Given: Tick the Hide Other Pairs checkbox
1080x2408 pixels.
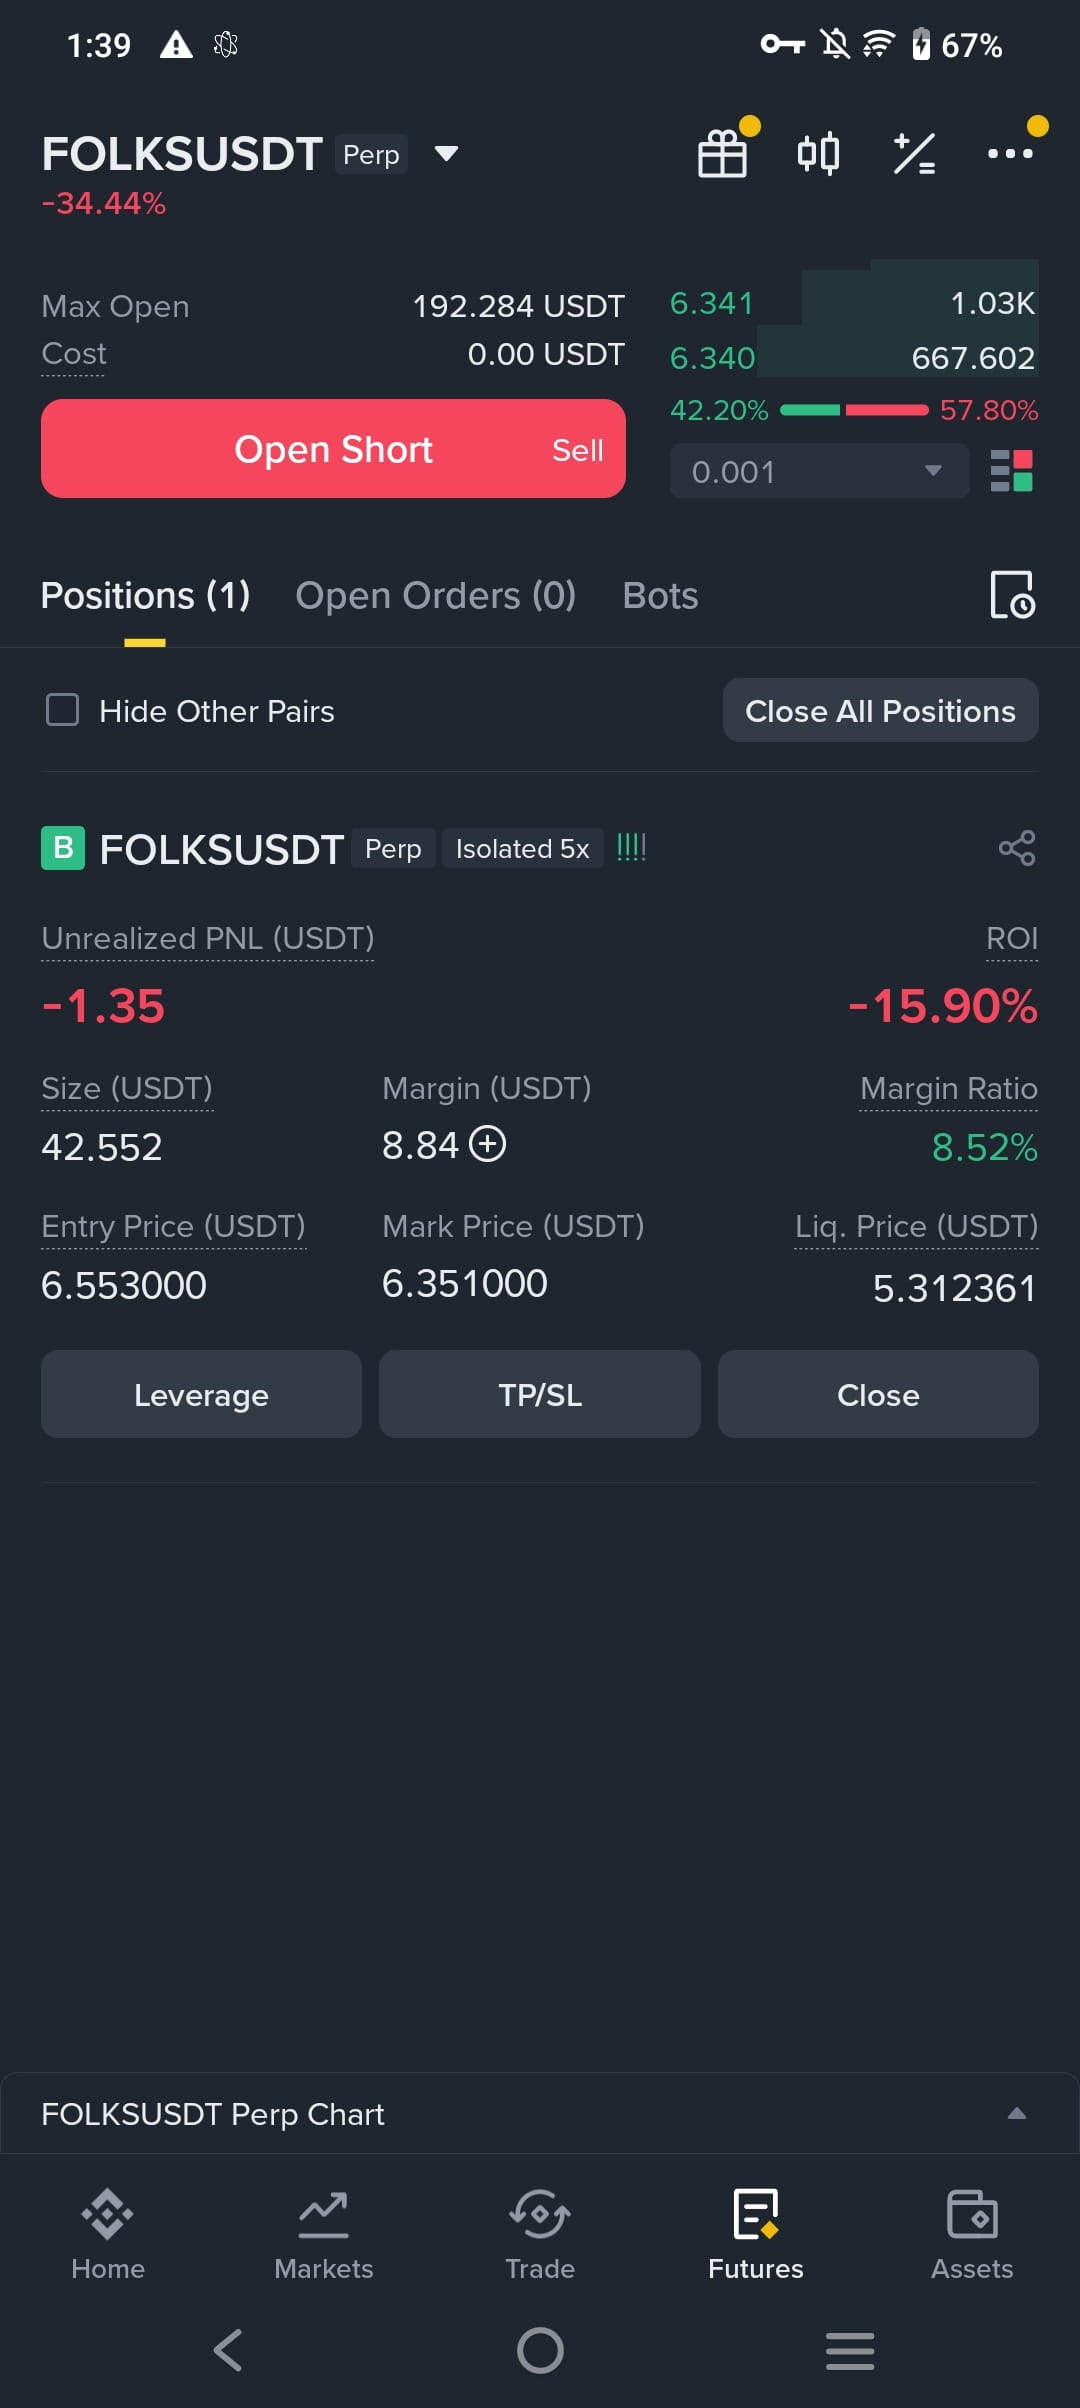Looking at the screenshot, I should (x=63, y=710).
